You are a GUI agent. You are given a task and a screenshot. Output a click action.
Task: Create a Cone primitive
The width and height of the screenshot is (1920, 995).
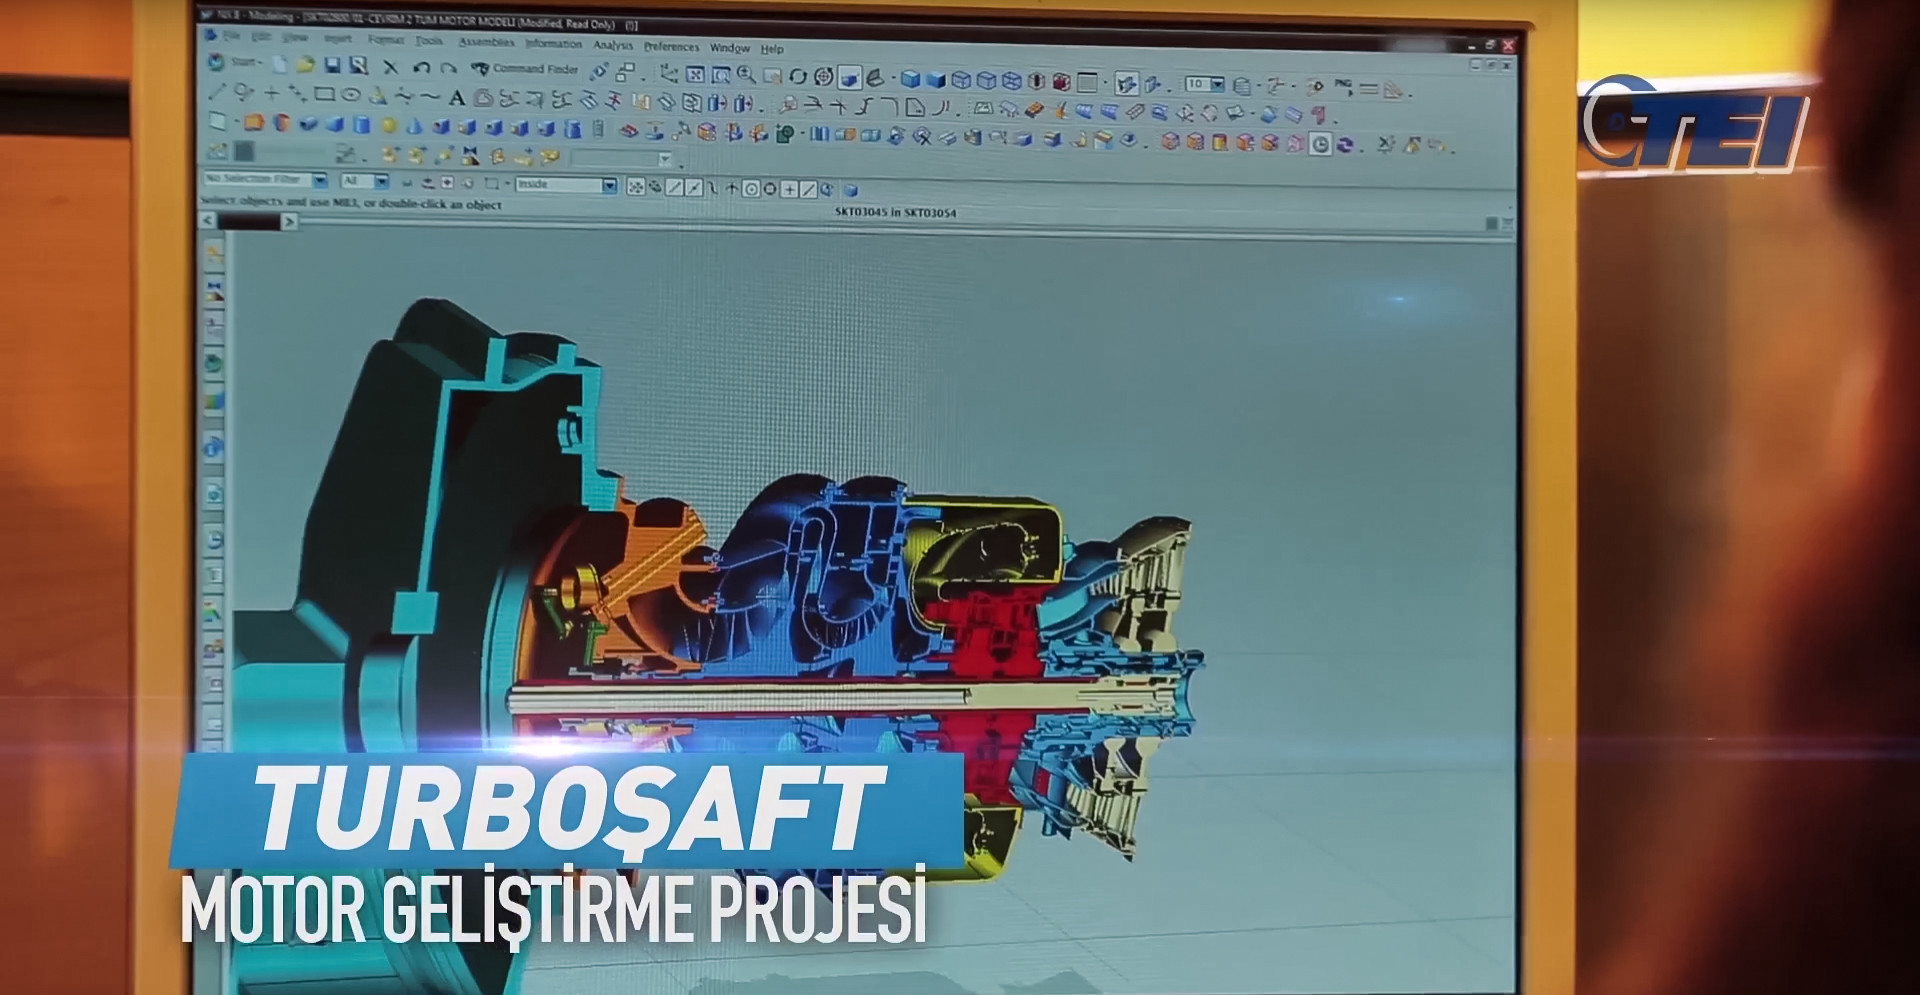414,126
